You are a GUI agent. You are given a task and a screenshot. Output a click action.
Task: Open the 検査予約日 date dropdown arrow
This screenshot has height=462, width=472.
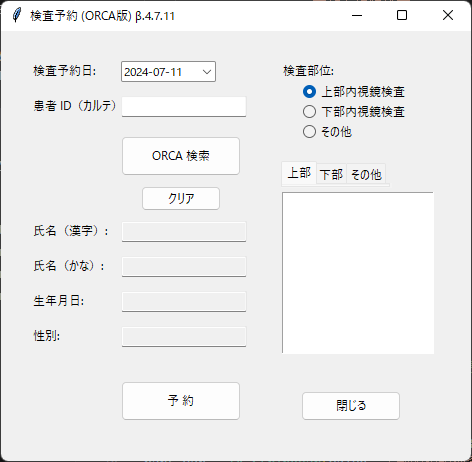click(207, 72)
